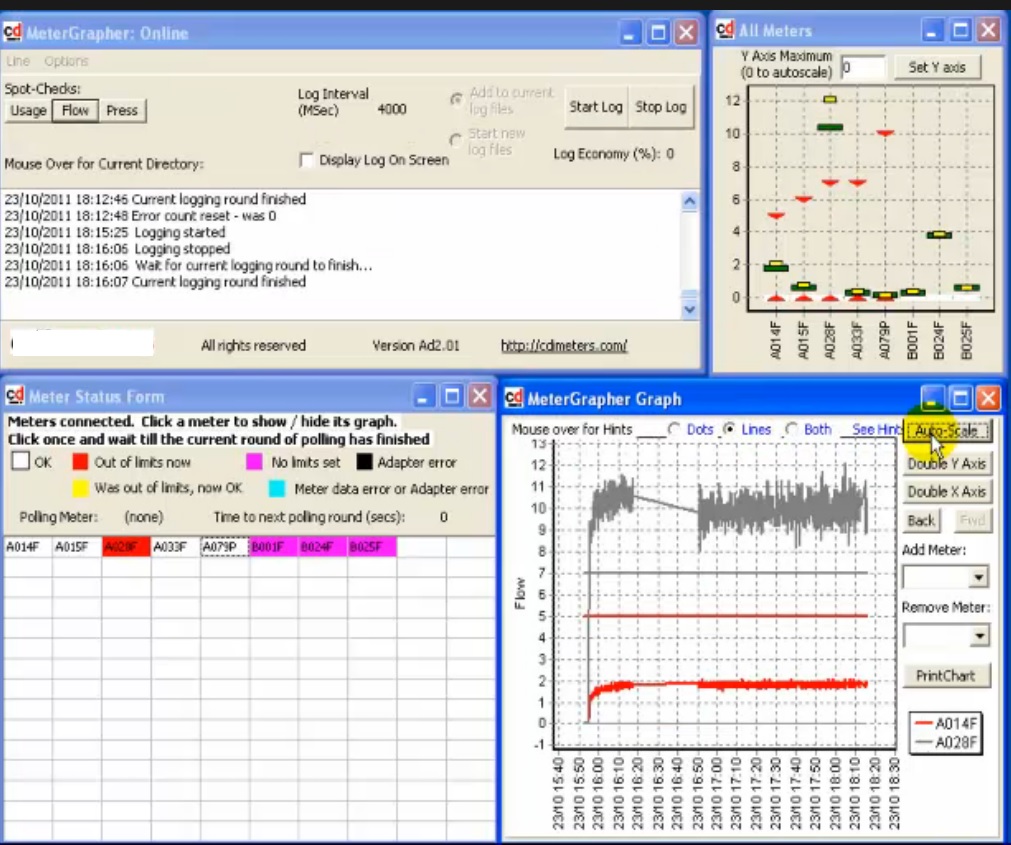Expand the Remove Meter dropdown

coord(978,636)
